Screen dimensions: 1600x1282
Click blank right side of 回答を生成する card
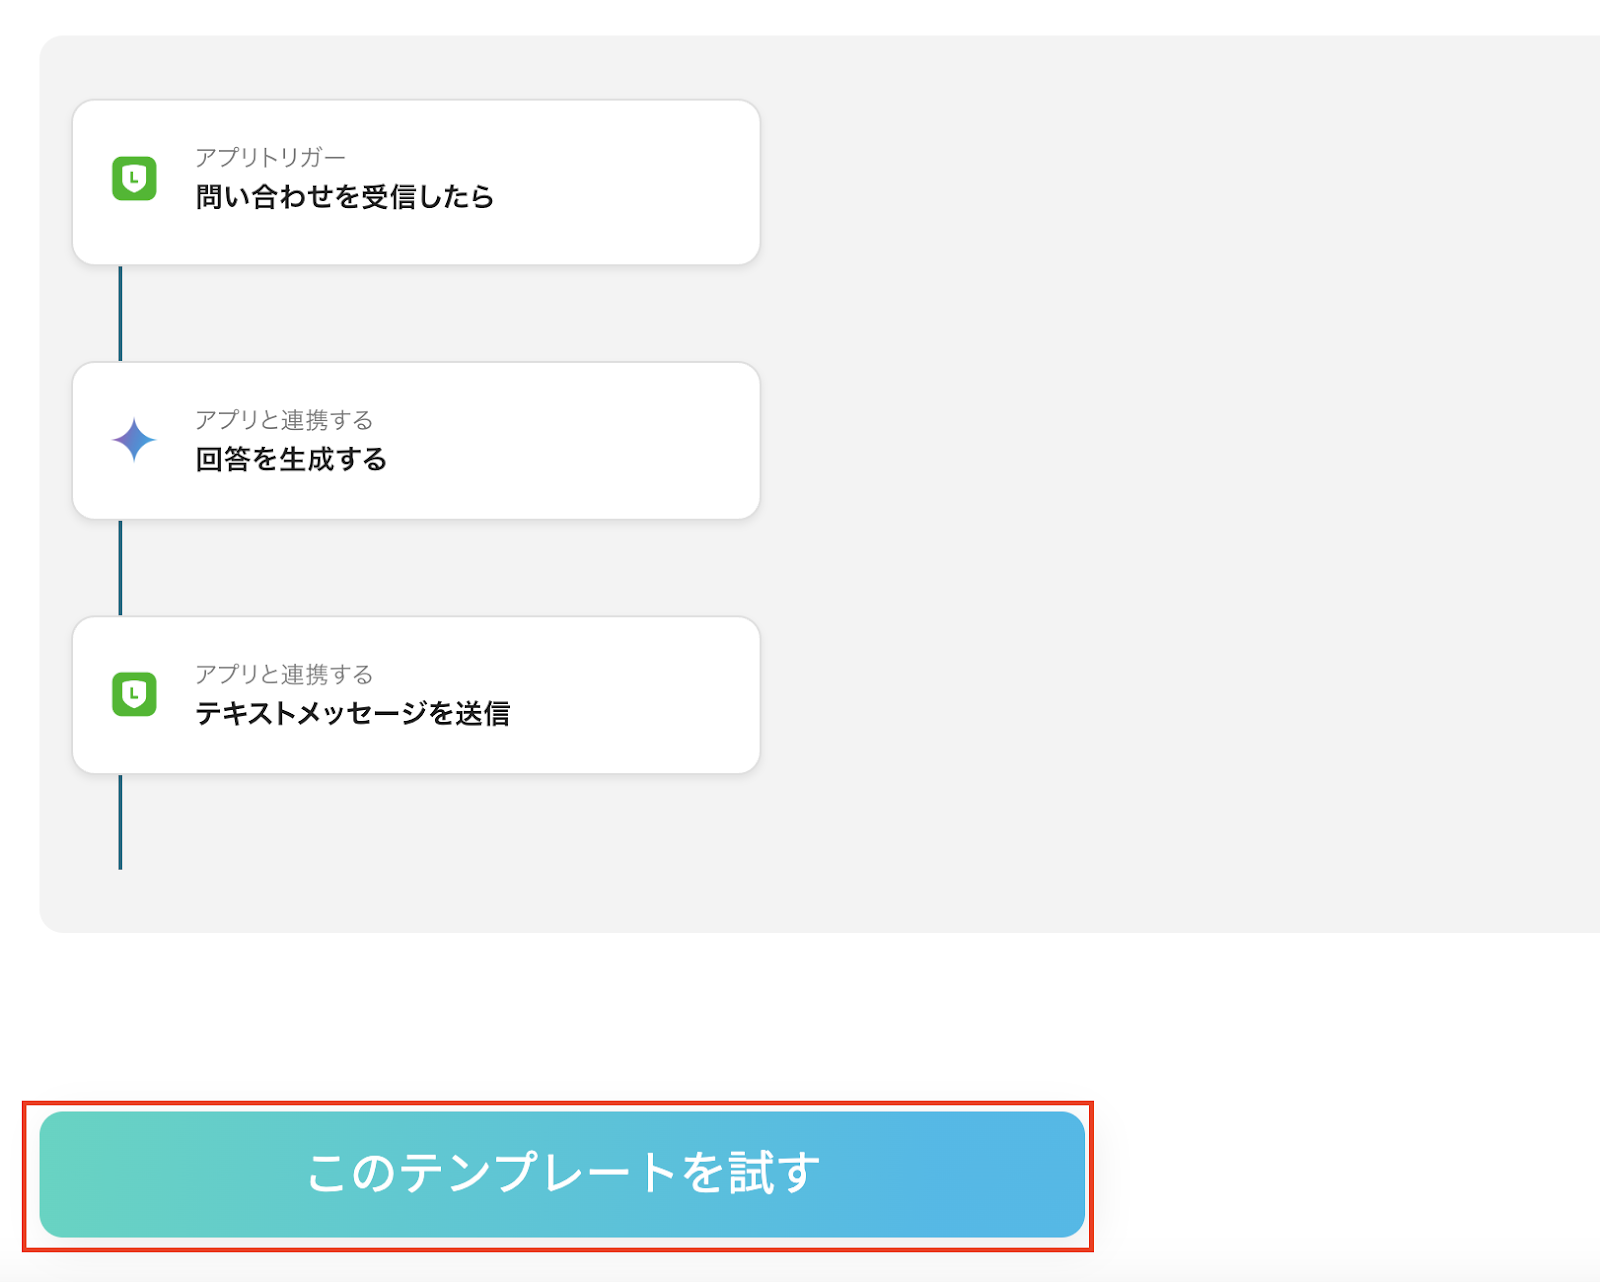point(640,440)
